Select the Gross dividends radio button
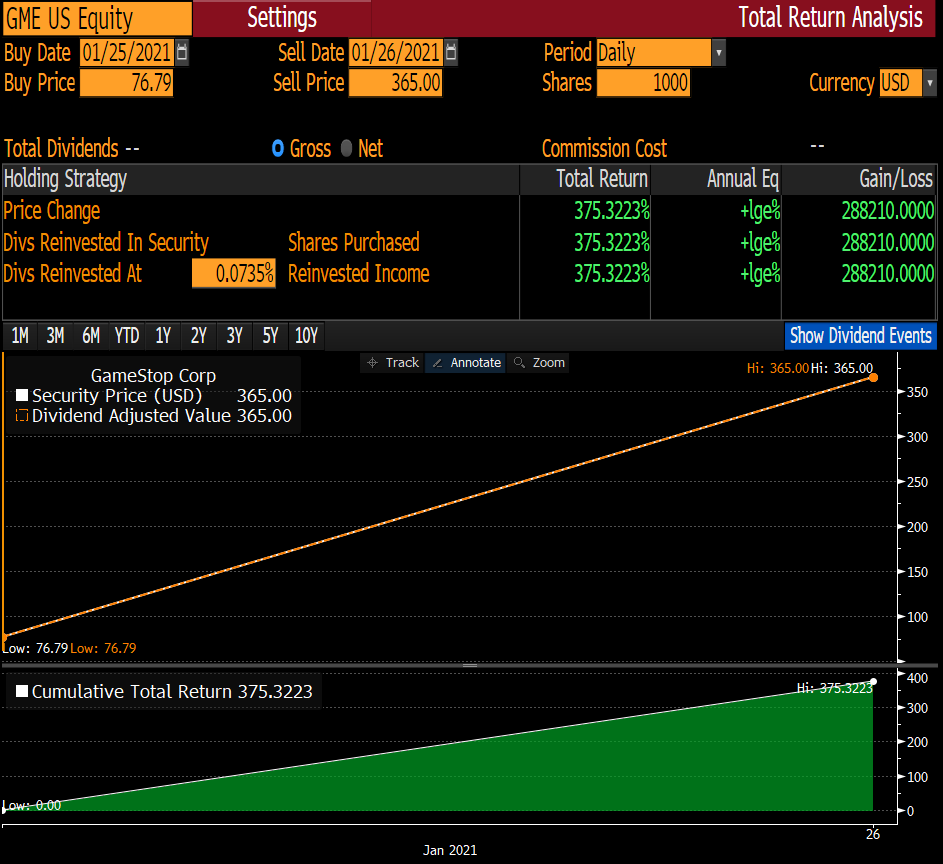This screenshot has height=864, width=943. click(277, 148)
